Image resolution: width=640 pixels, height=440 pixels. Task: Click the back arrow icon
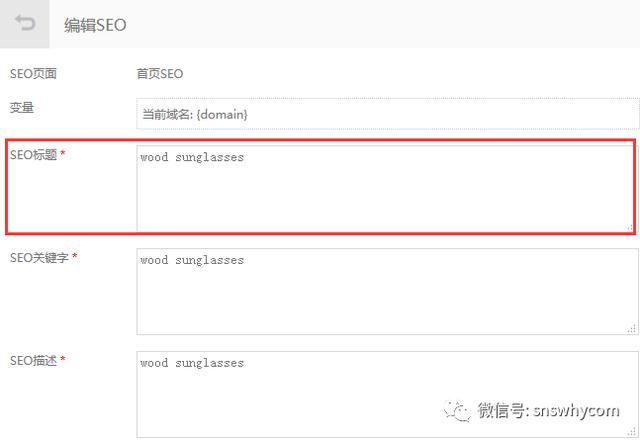tap(25, 23)
